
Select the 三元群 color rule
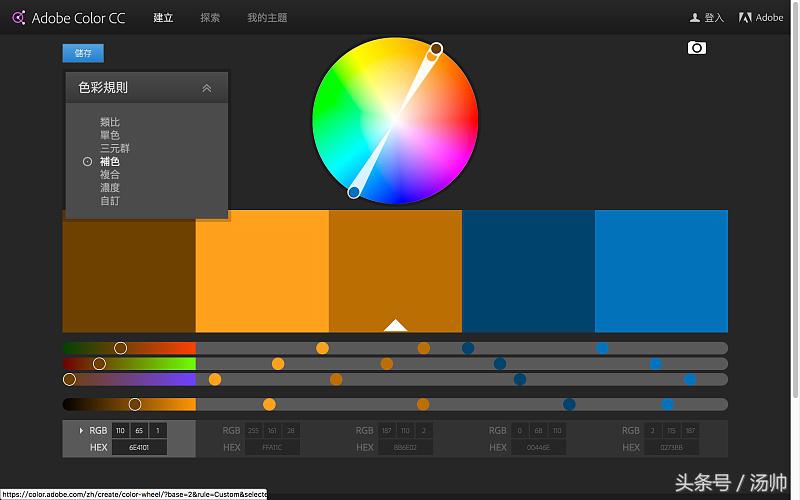click(x=115, y=148)
